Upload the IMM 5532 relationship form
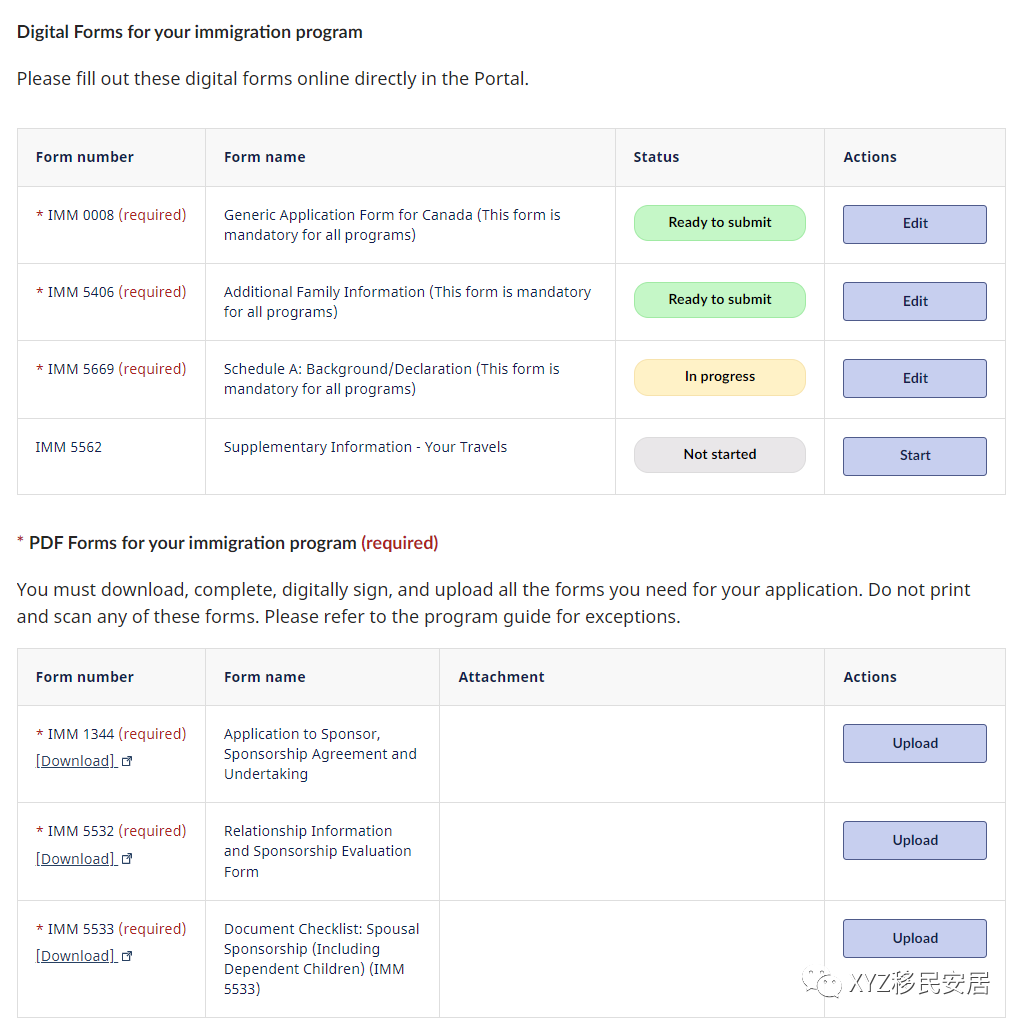 click(914, 841)
